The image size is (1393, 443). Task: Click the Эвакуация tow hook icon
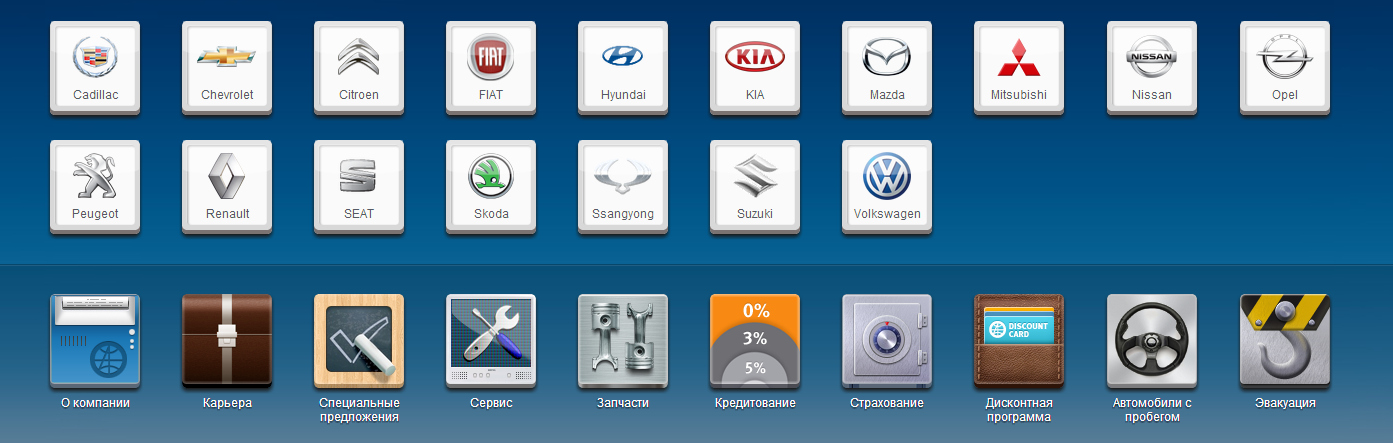coord(1285,340)
